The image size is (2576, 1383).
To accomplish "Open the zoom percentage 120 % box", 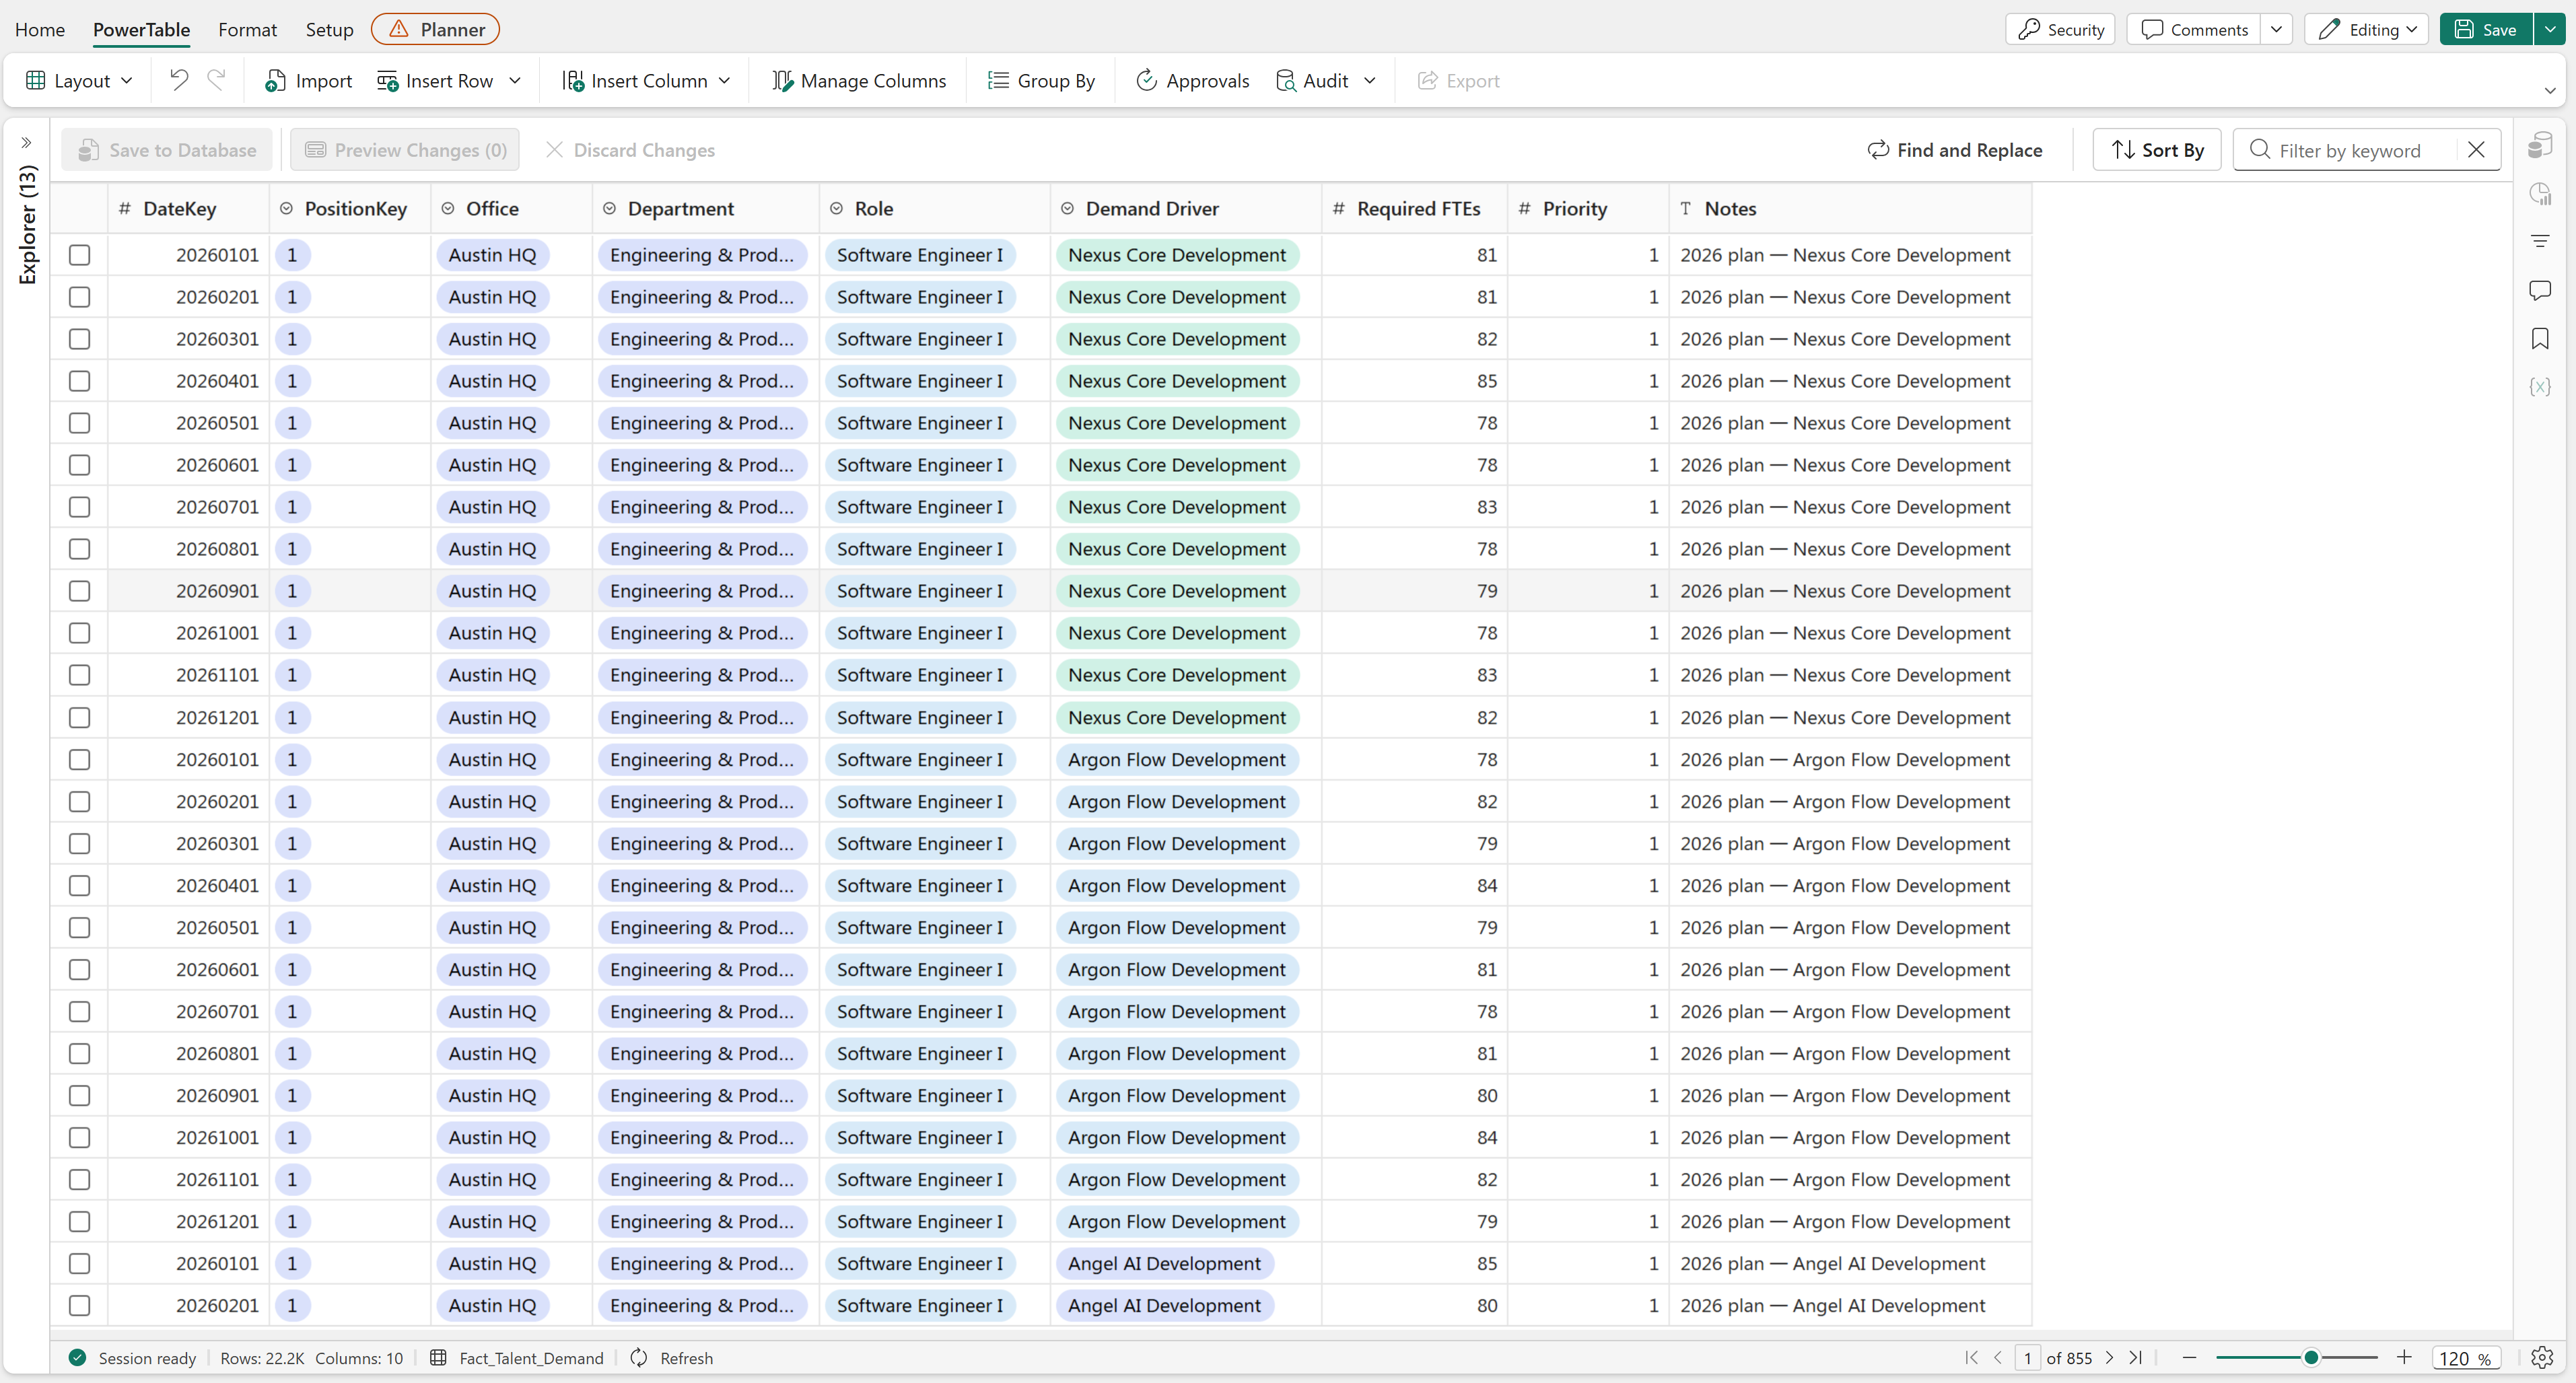I will point(2465,1358).
